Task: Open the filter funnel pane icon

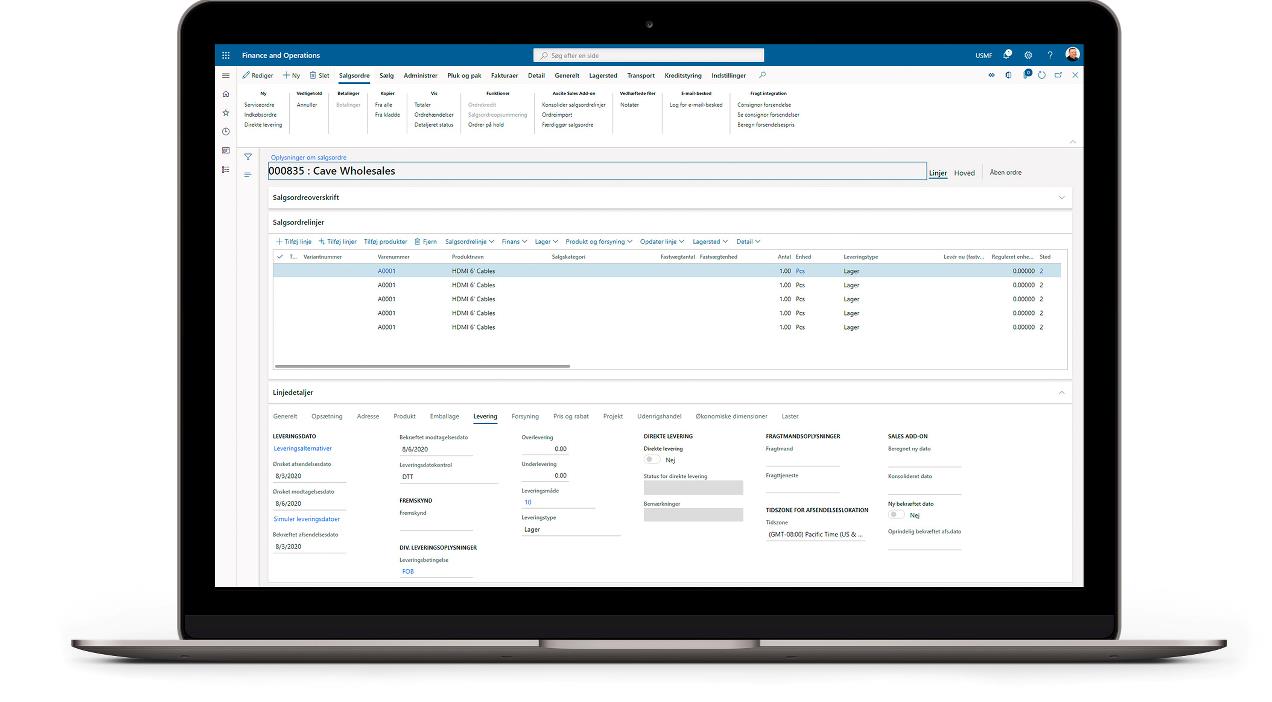Action: point(248,157)
